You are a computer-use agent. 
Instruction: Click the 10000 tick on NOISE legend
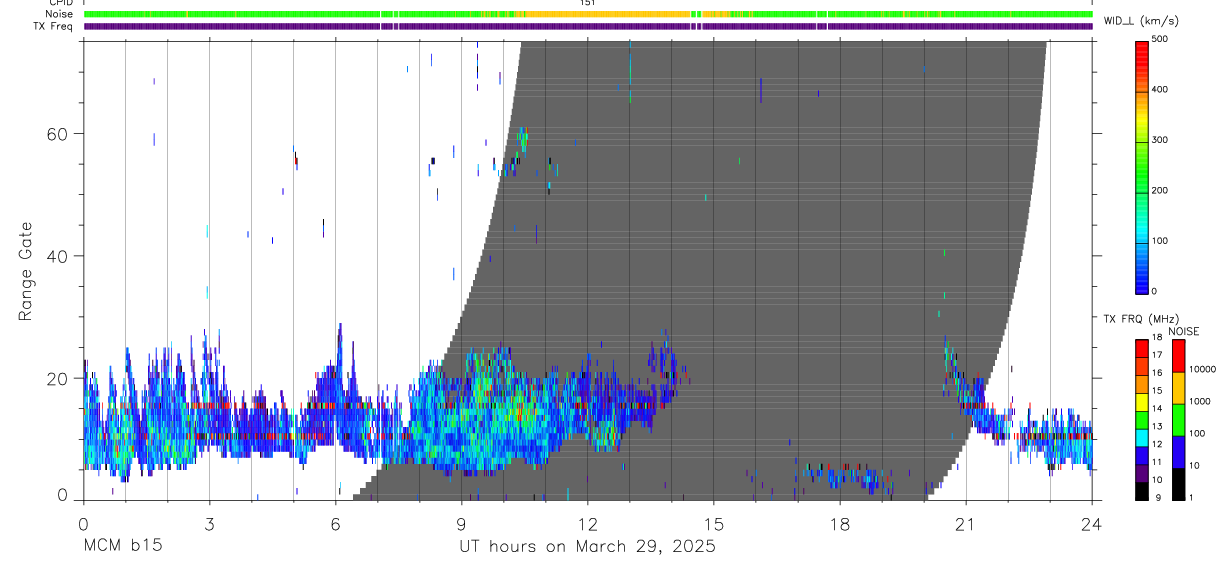1203,369
